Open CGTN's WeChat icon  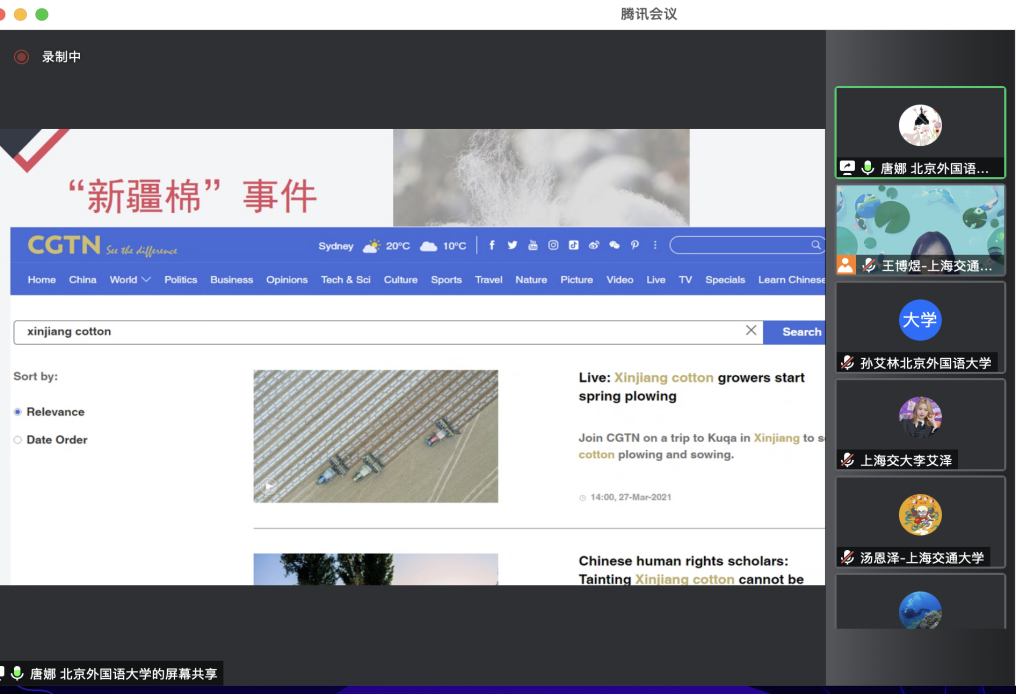point(614,245)
